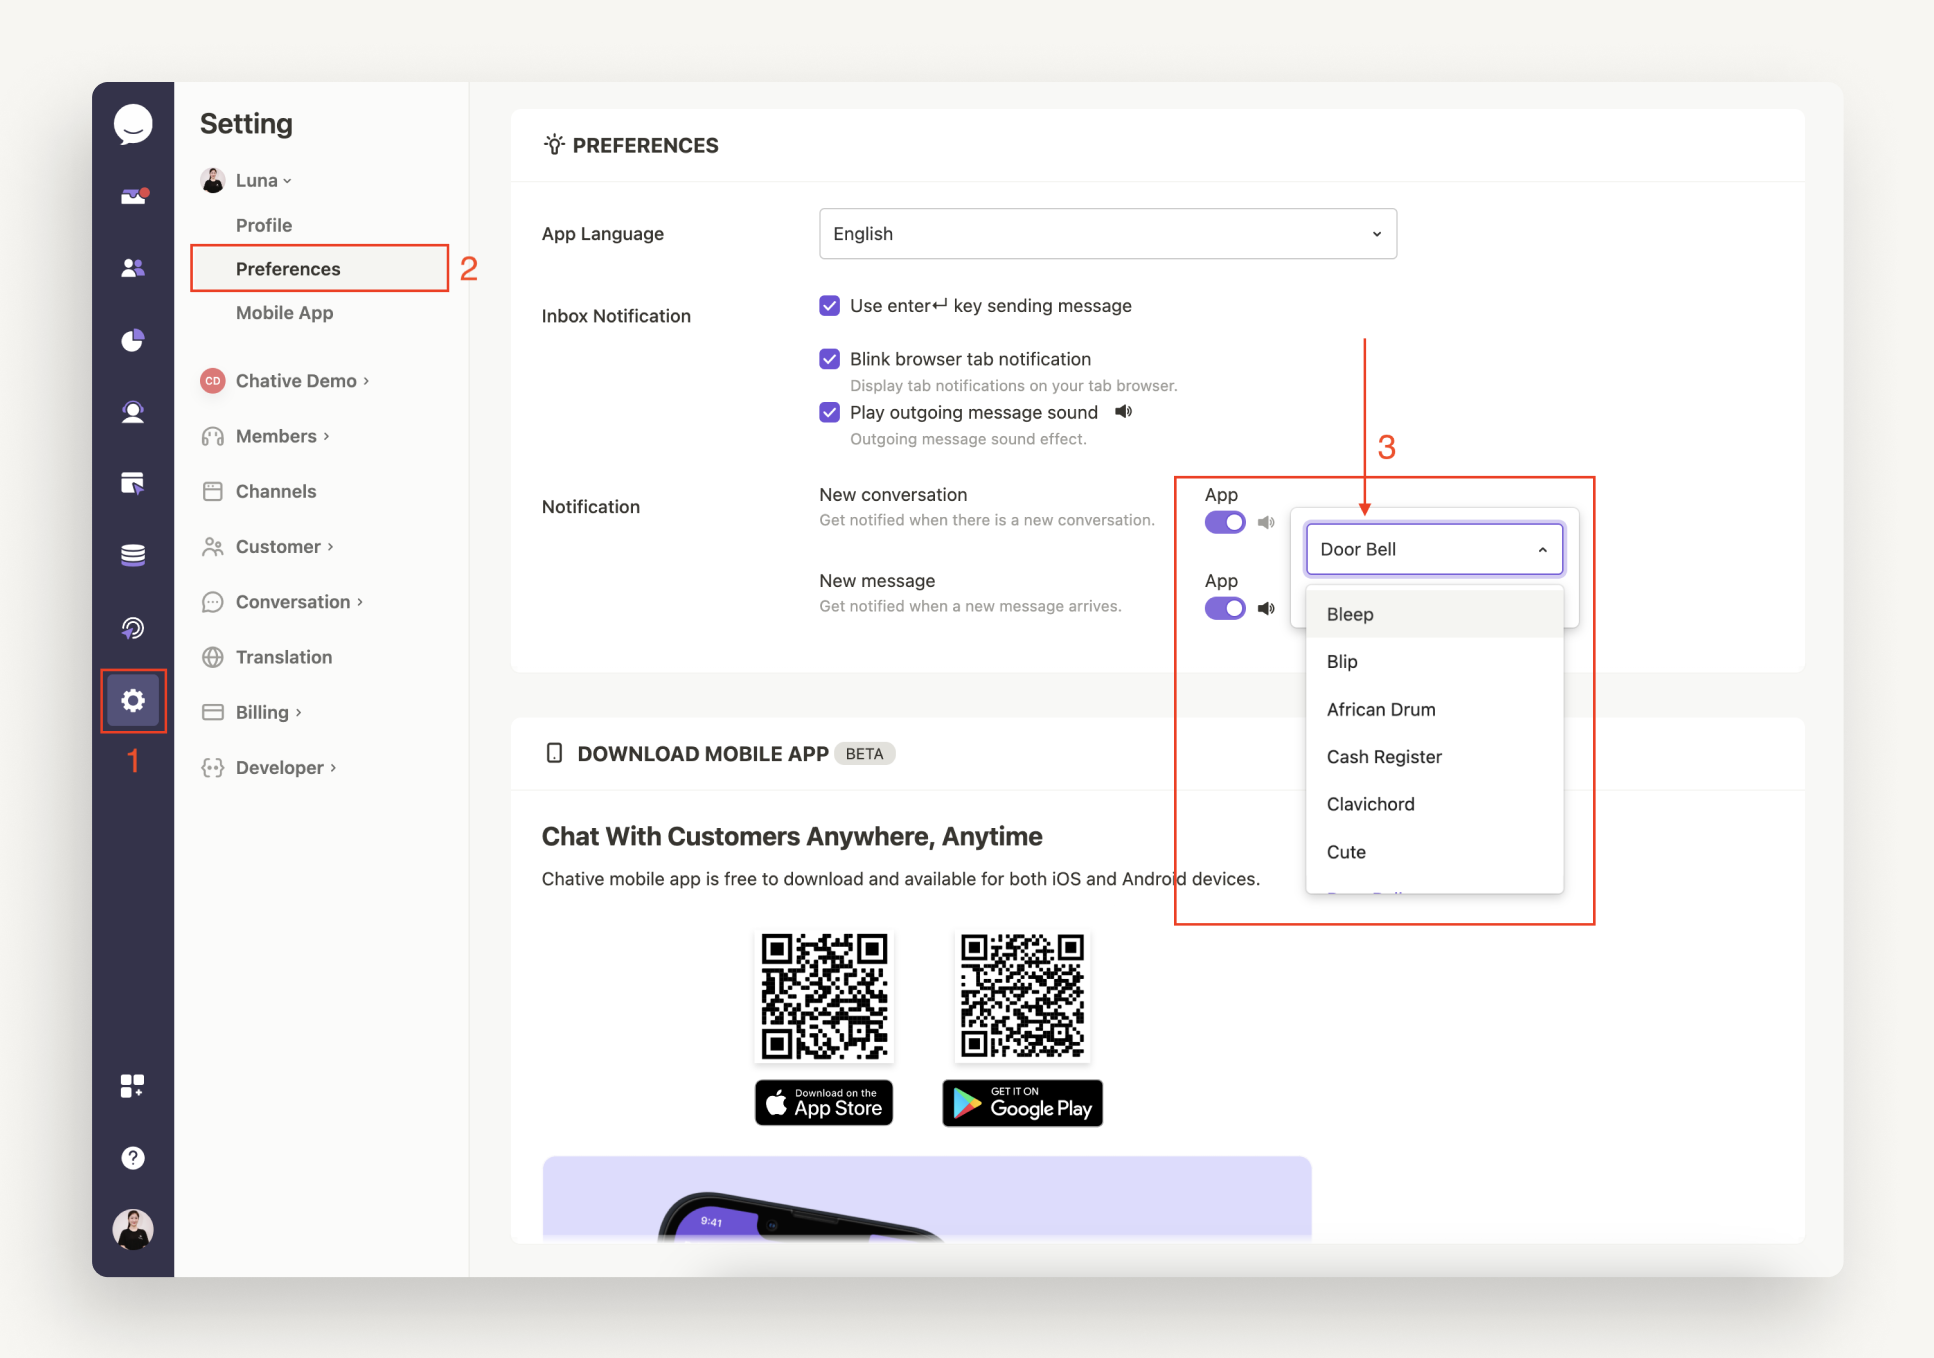
Task: Disable the App toggle for New conversation
Action: click(x=1224, y=522)
